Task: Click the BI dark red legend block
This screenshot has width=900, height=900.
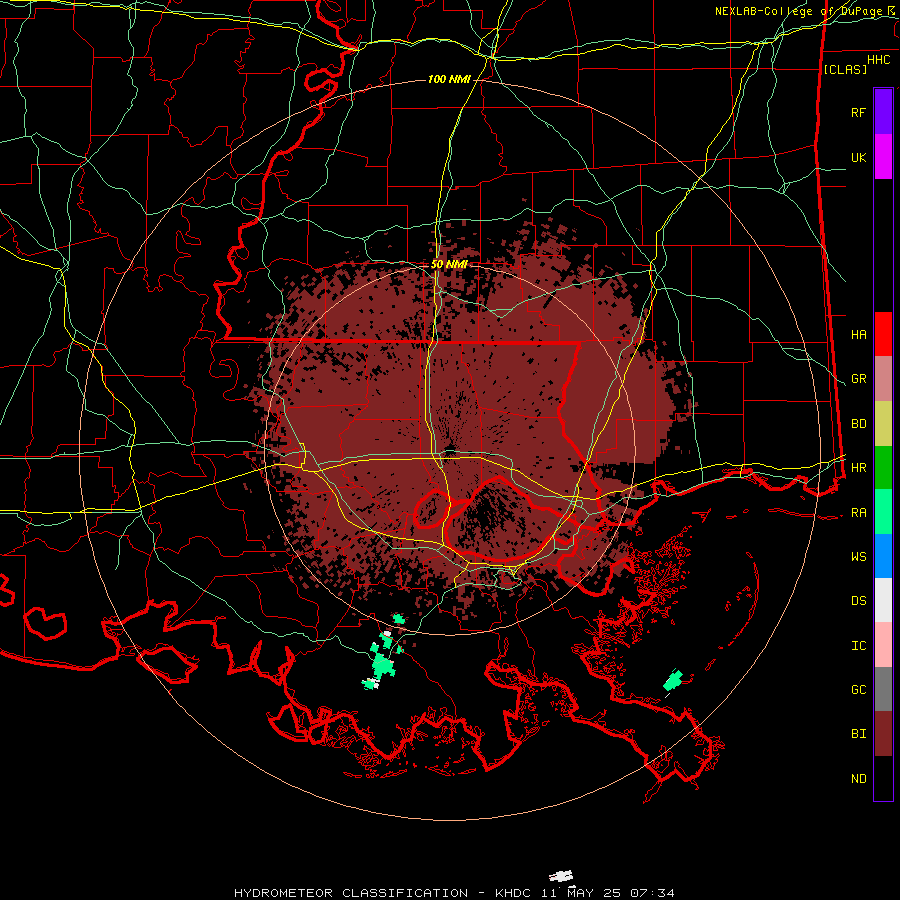Action: click(x=883, y=734)
